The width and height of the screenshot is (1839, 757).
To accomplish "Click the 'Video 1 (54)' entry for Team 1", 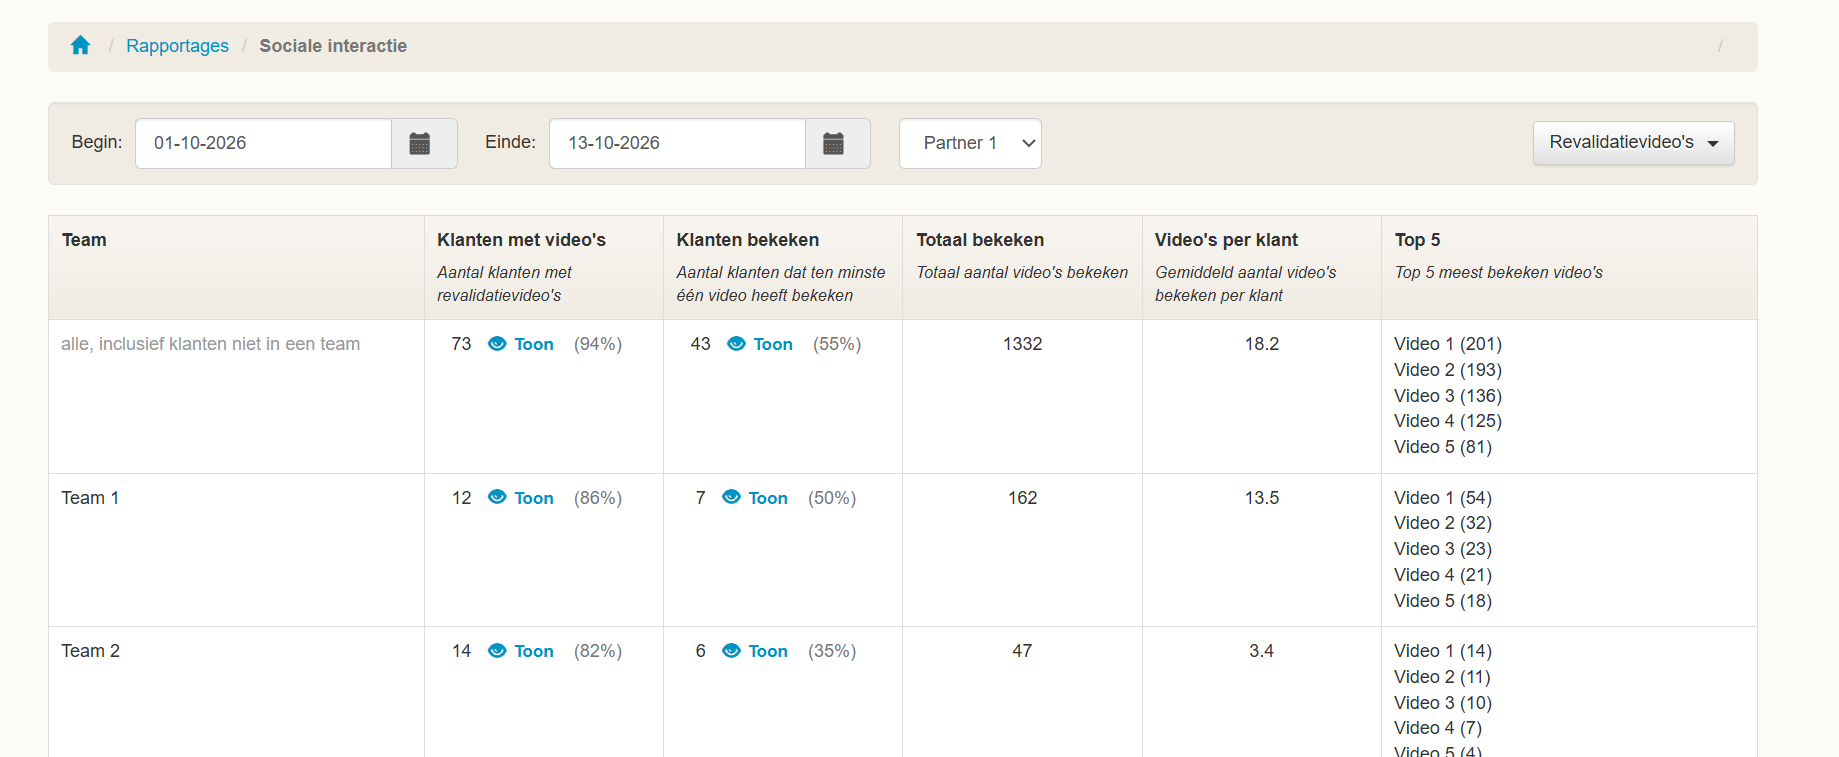I will (x=1443, y=498).
